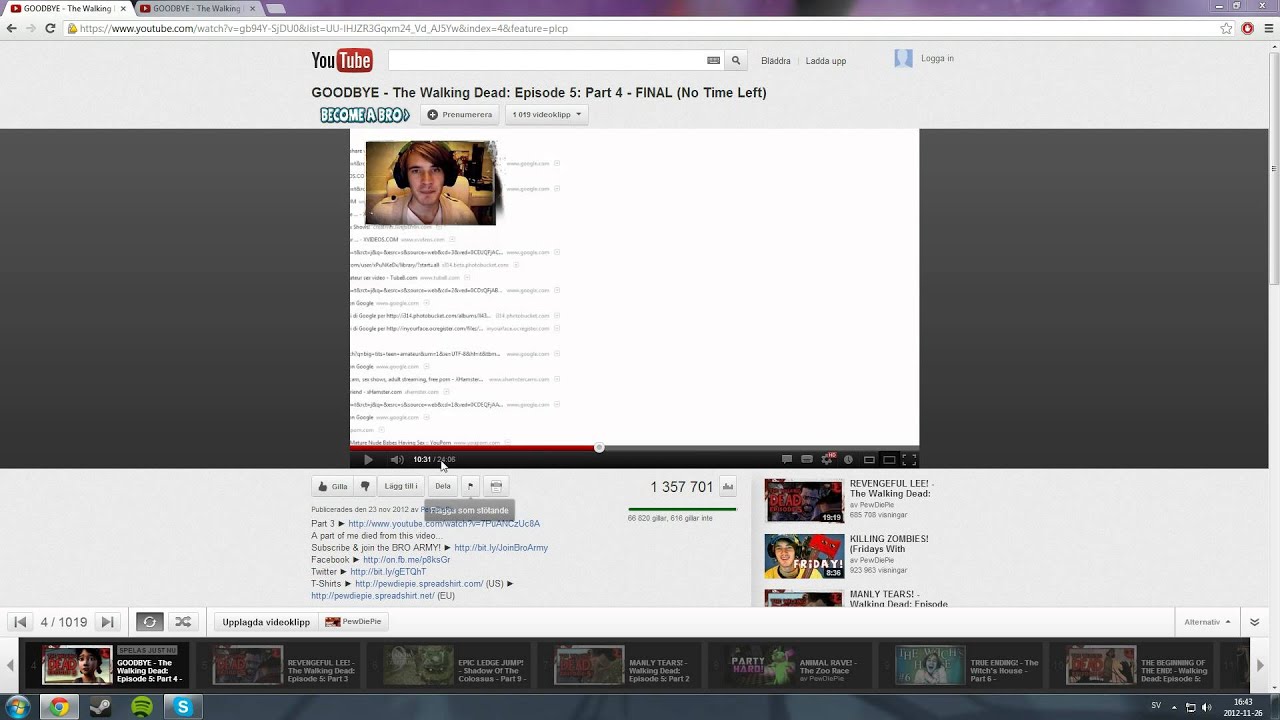Show video statistics chart icon
The width and height of the screenshot is (1280, 720).
[728, 487]
